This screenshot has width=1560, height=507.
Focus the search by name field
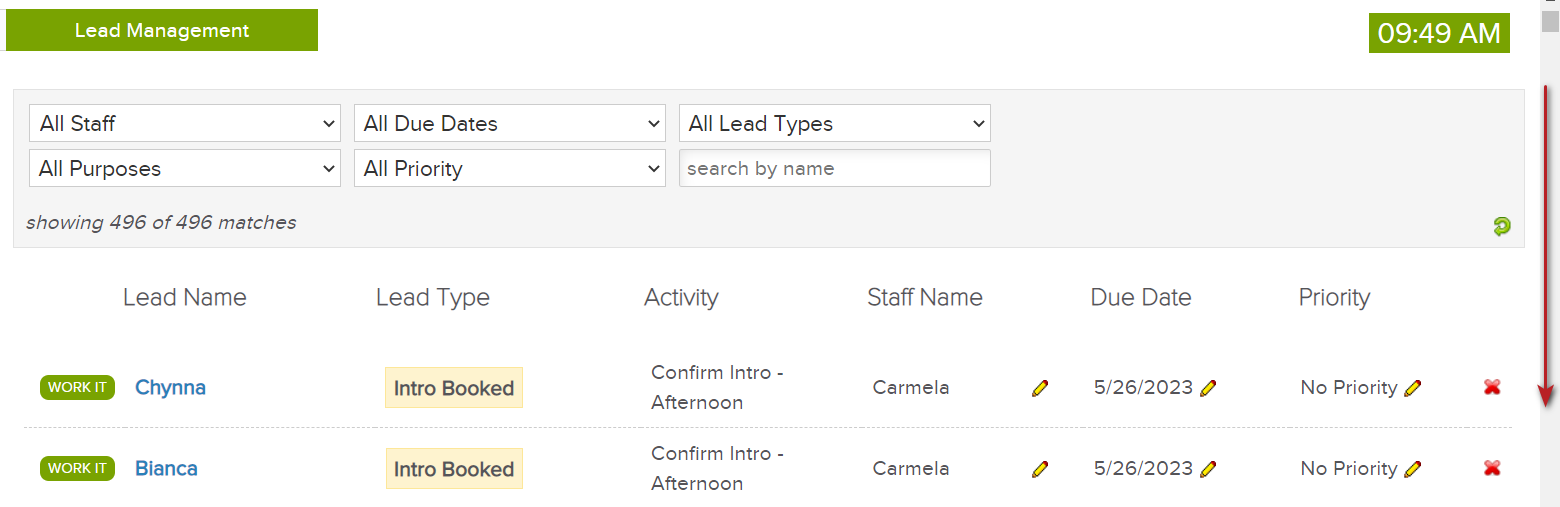click(835, 168)
